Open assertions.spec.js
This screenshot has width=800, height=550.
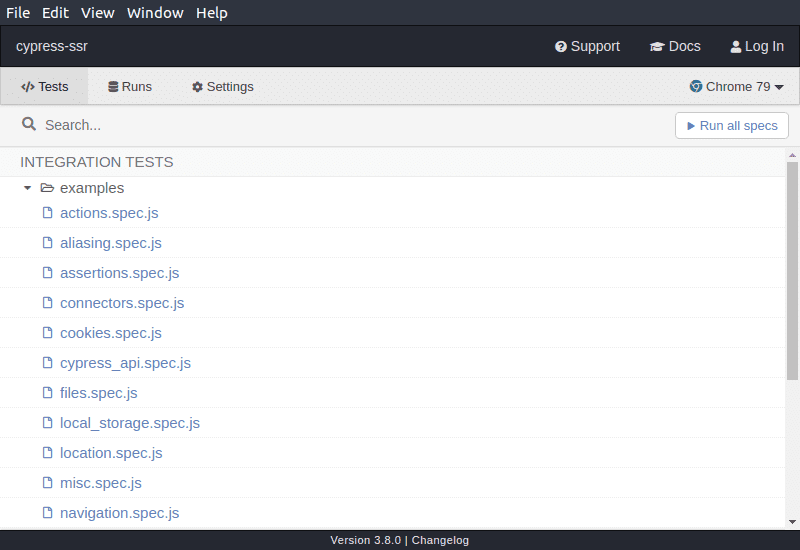click(119, 273)
